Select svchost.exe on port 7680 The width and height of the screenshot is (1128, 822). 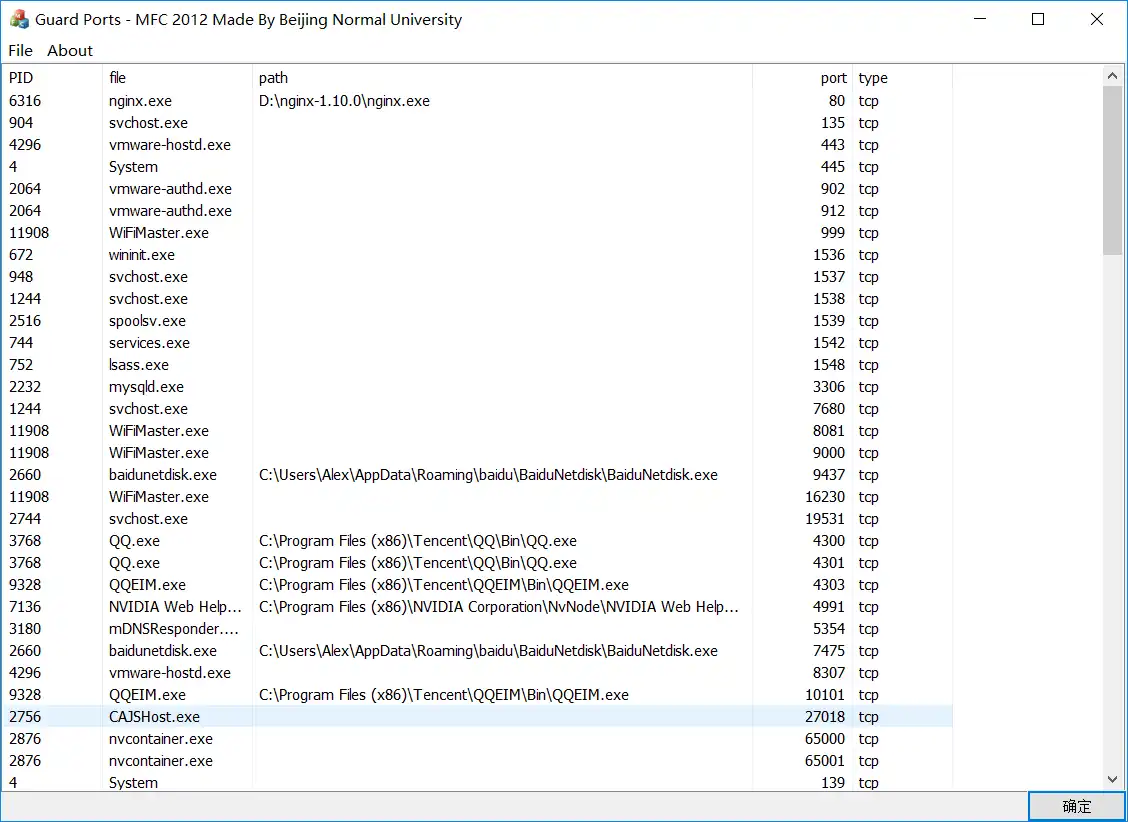pyautogui.click(x=478, y=408)
